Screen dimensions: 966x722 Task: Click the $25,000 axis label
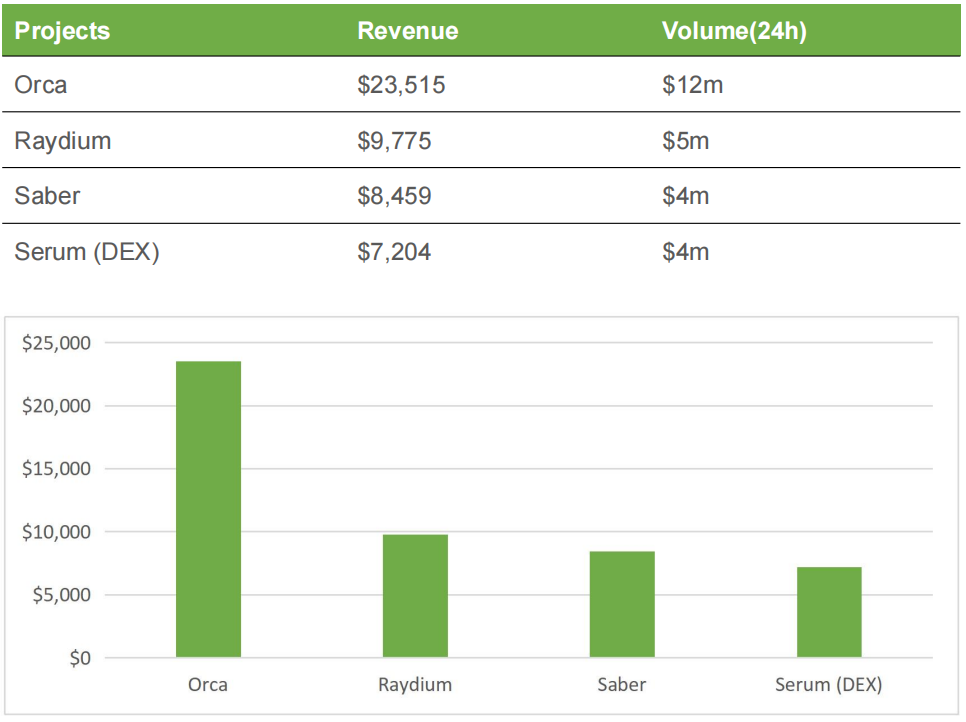tap(56, 343)
